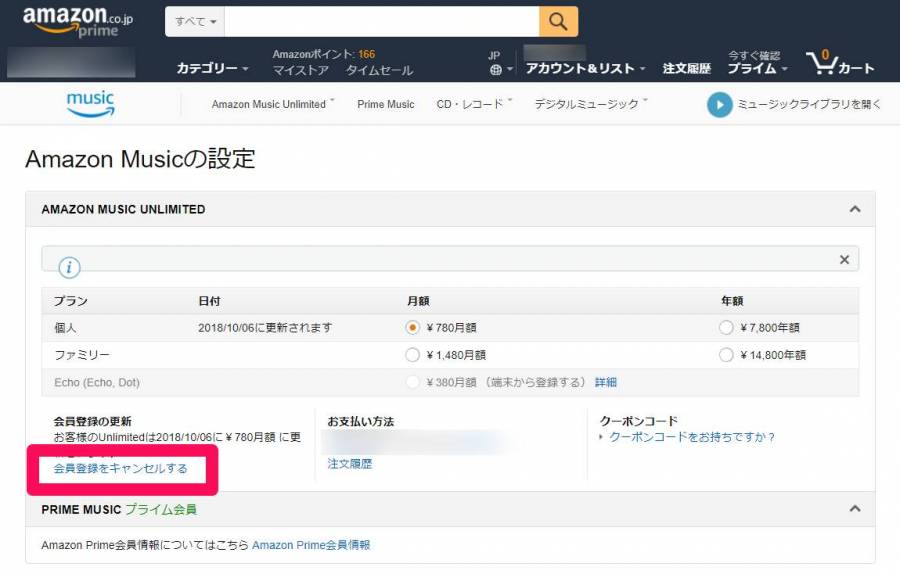
Task: Open タイムセール in the header
Action: coord(379,70)
